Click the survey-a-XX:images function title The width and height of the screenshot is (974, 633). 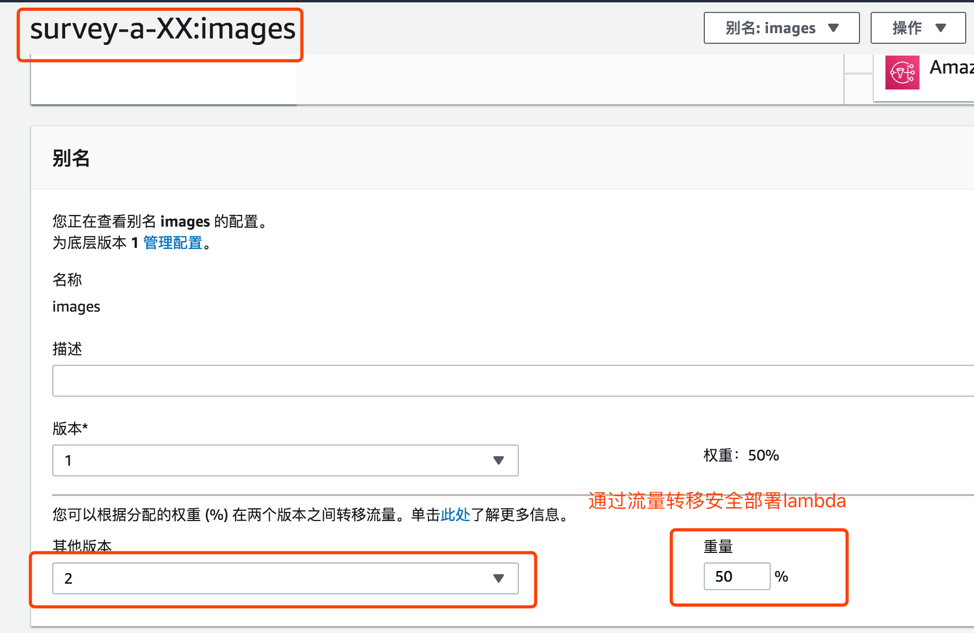point(163,29)
